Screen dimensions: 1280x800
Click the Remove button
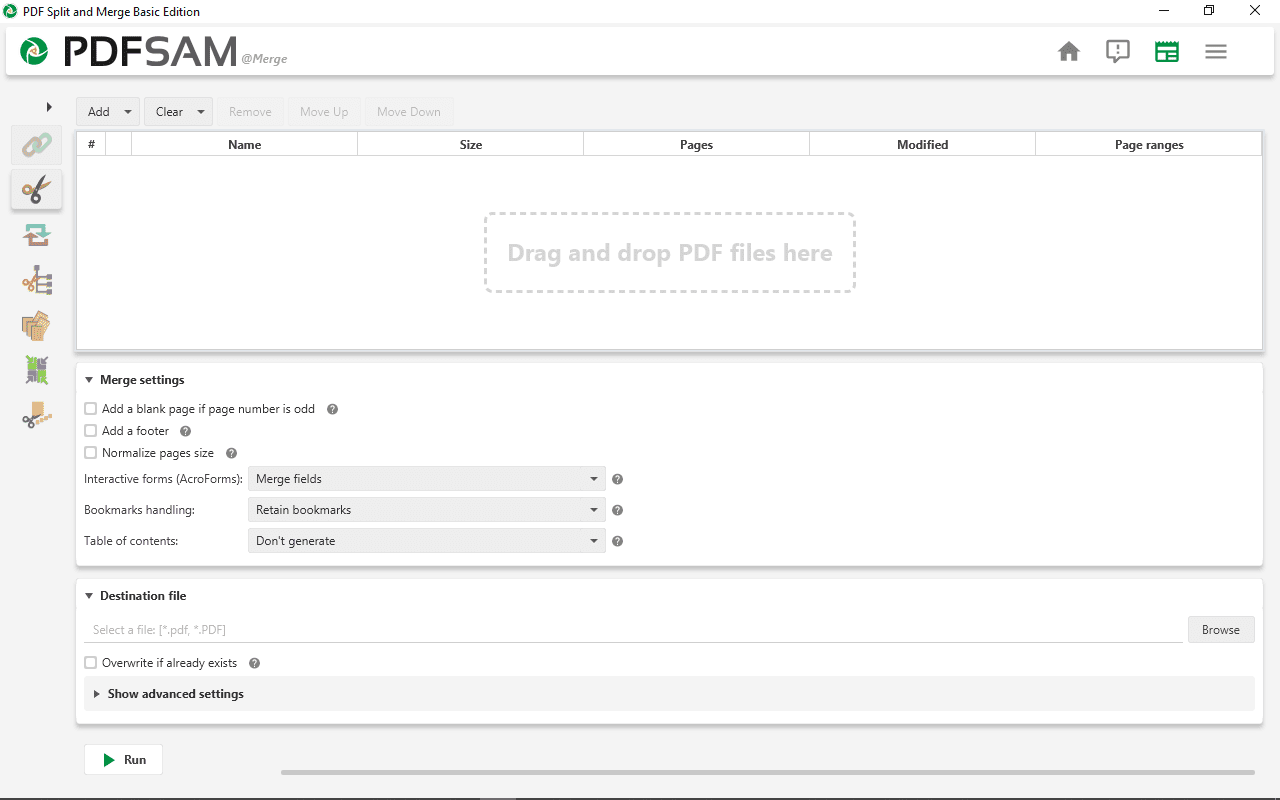250,112
